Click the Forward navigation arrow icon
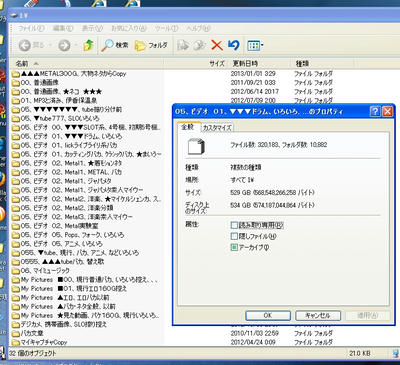 64,45
